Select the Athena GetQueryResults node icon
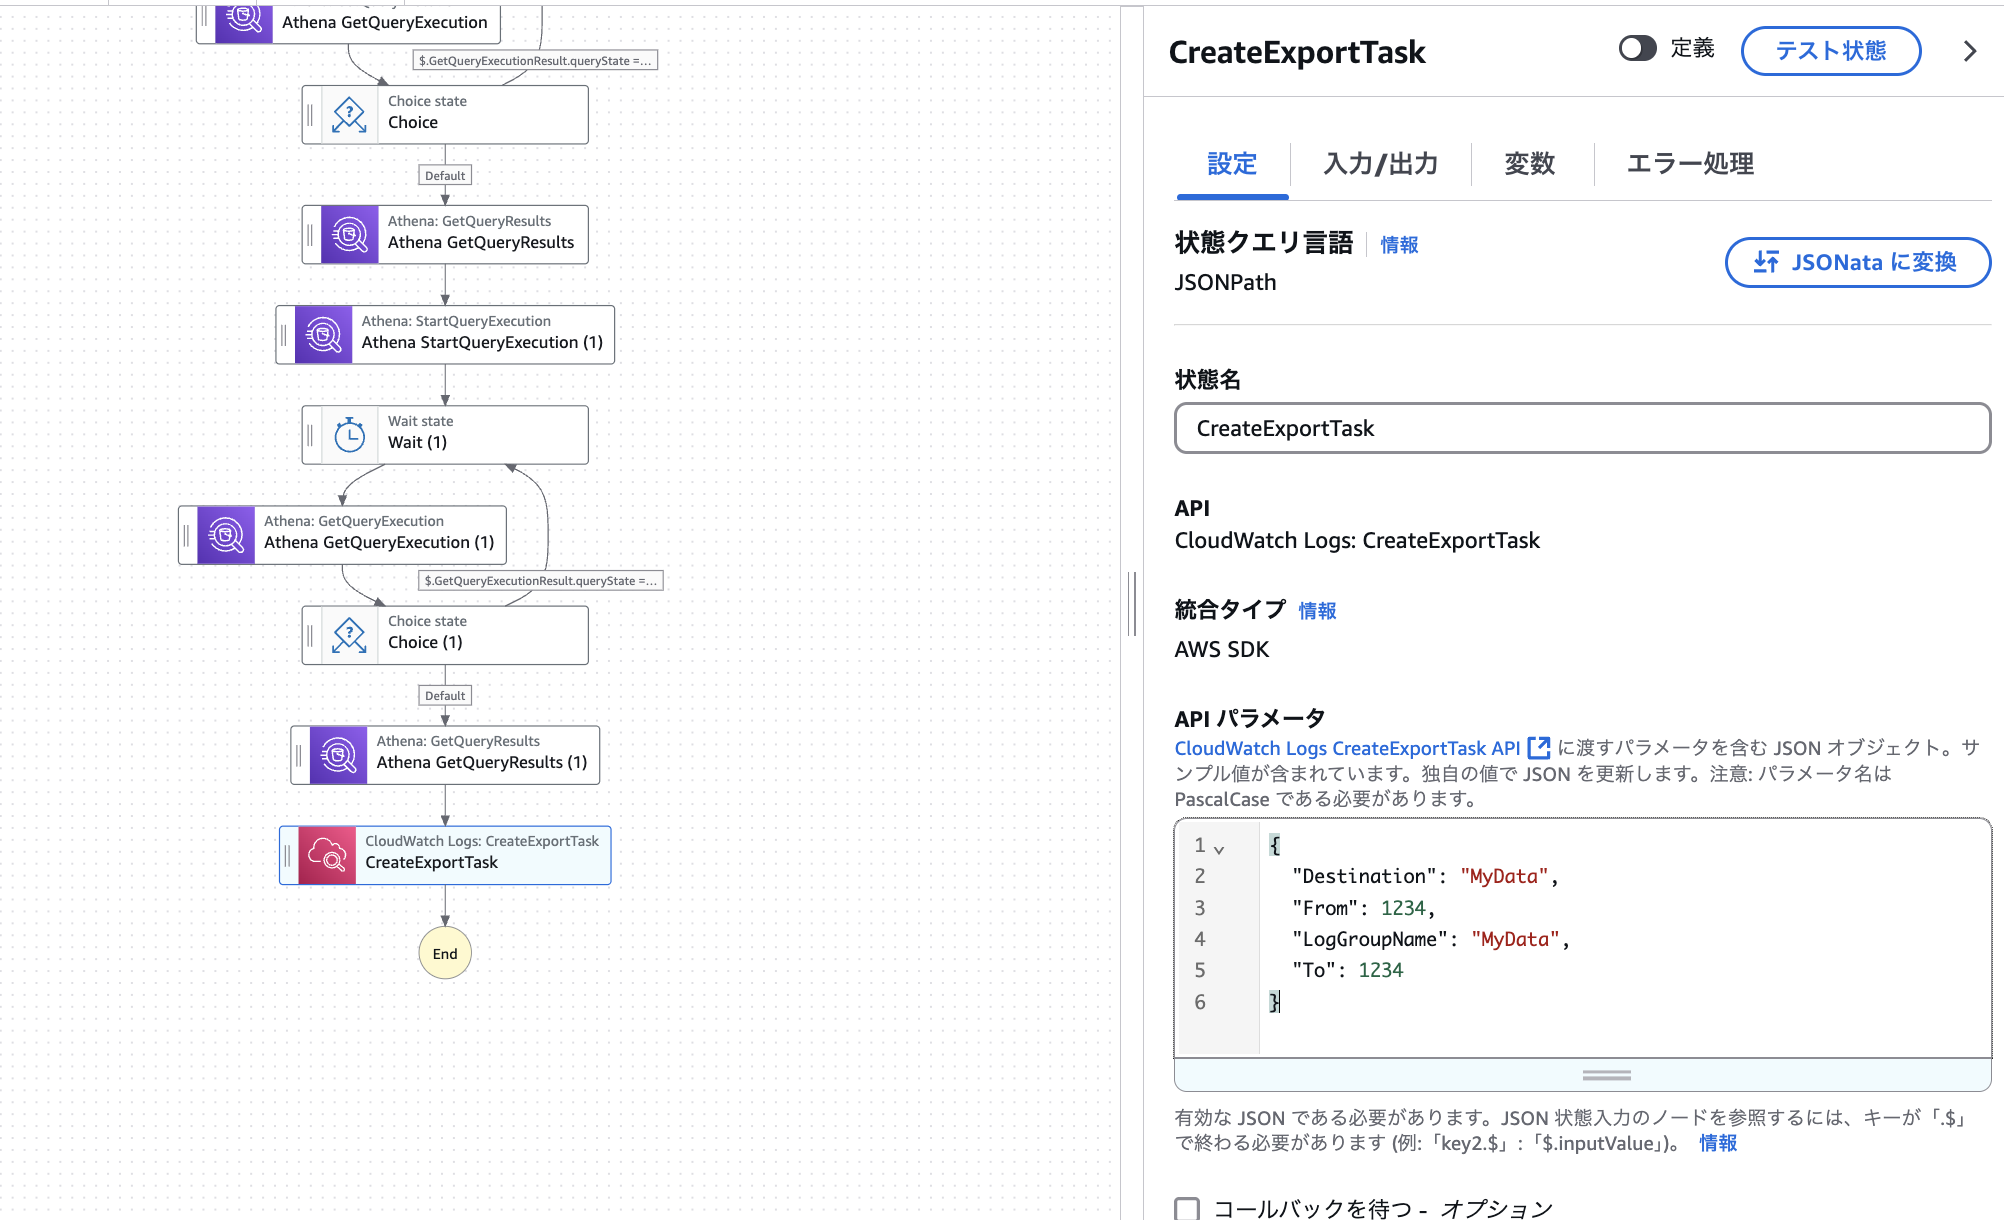This screenshot has width=2004, height=1220. pos(349,235)
